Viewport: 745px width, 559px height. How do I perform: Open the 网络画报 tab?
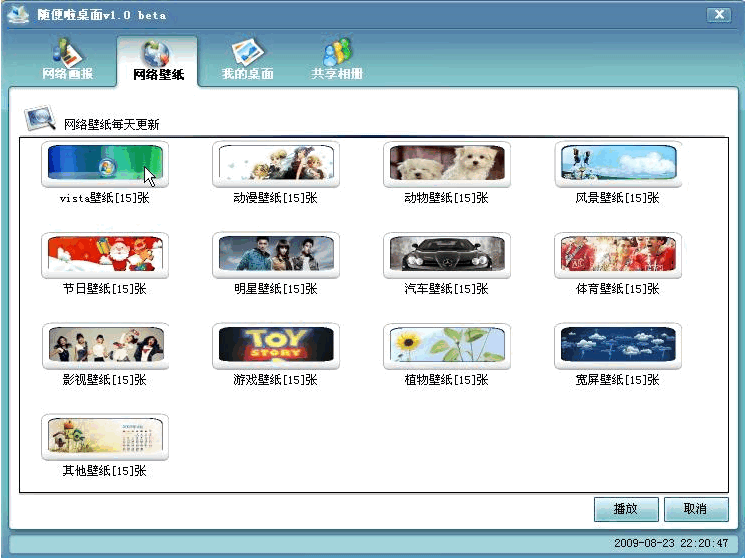[67, 60]
